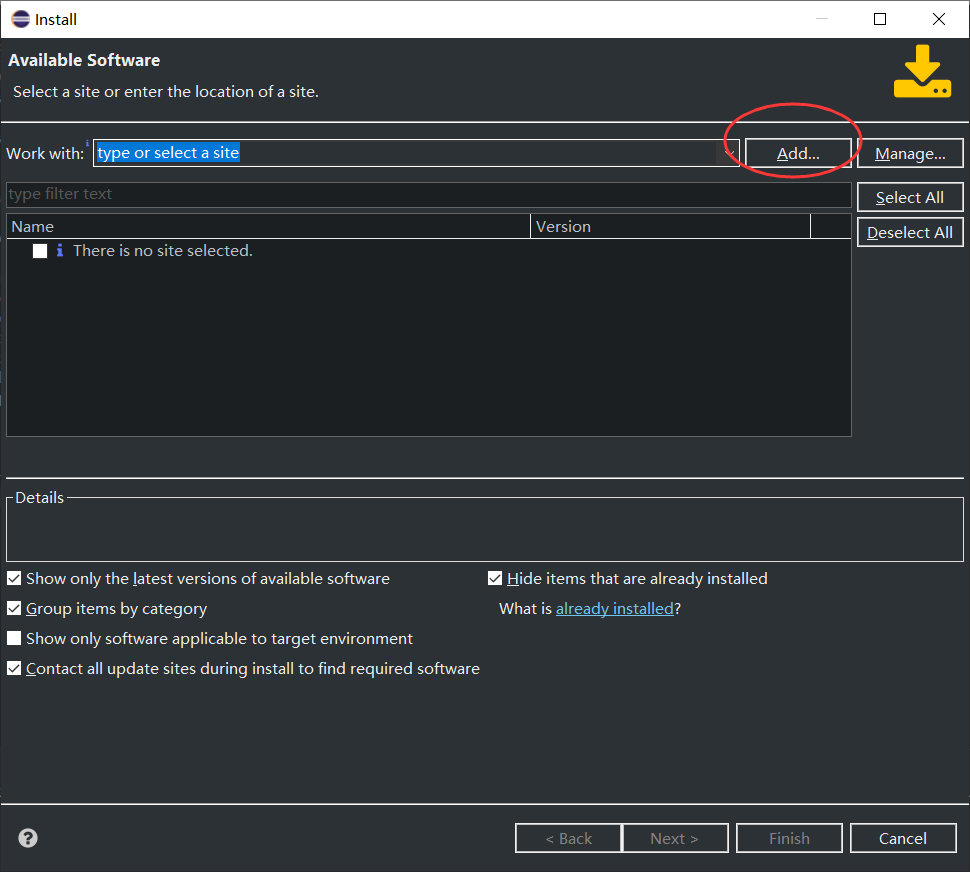
Task: Uncheck 'Group items by category'
Action: 14,608
